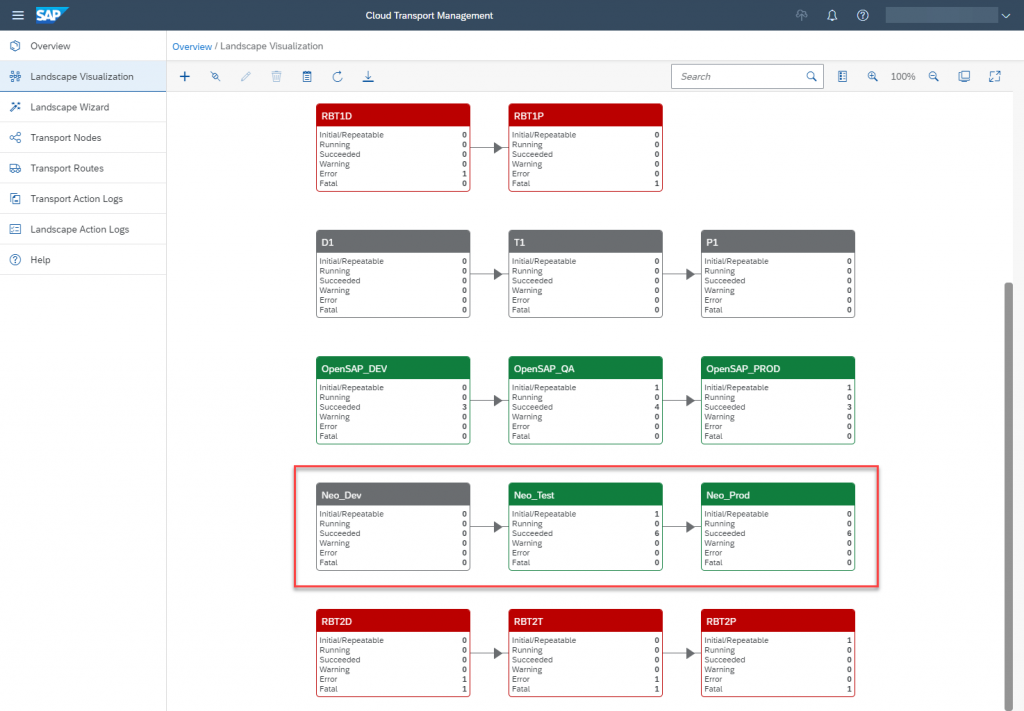The width and height of the screenshot is (1024, 711).
Task: Open notifications bell
Action: pyautogui.click(x=832, y=15)
